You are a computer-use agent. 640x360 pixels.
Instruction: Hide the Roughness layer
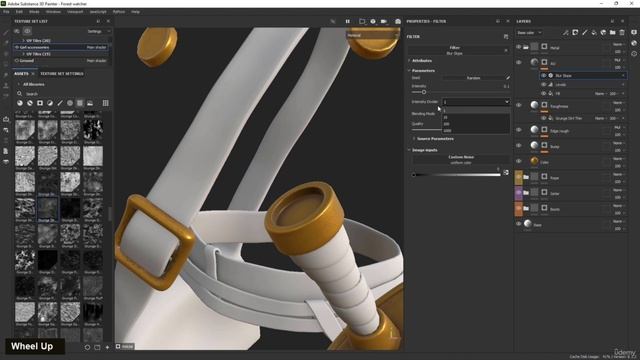(519, 105)
